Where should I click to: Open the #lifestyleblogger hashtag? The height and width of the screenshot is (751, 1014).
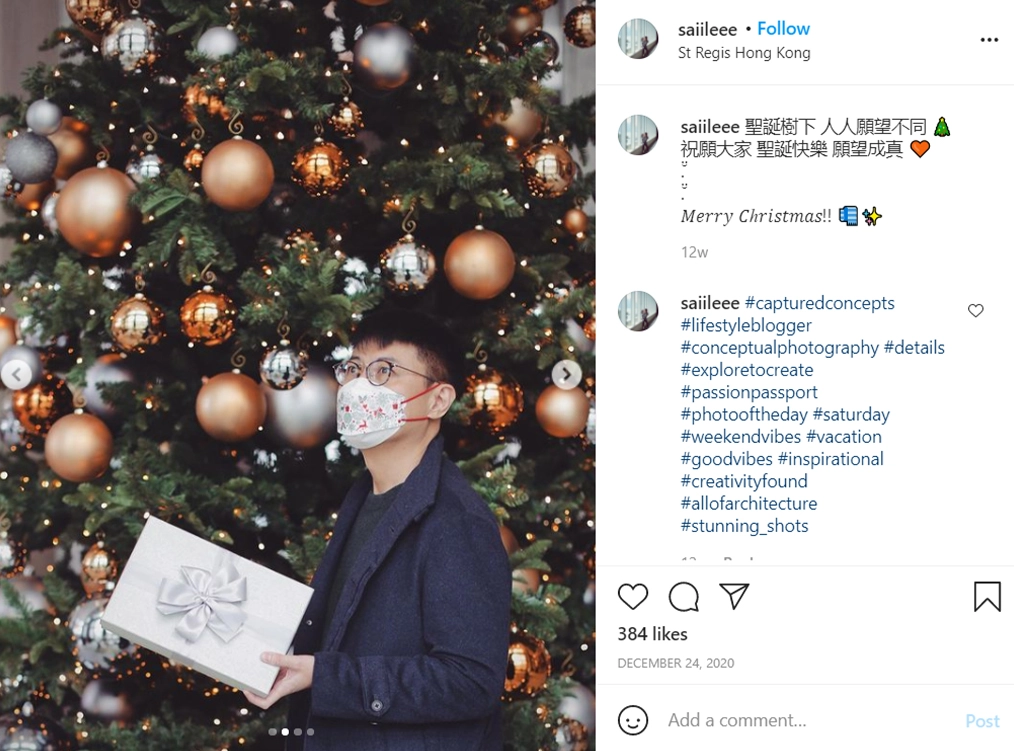(746, 325)
